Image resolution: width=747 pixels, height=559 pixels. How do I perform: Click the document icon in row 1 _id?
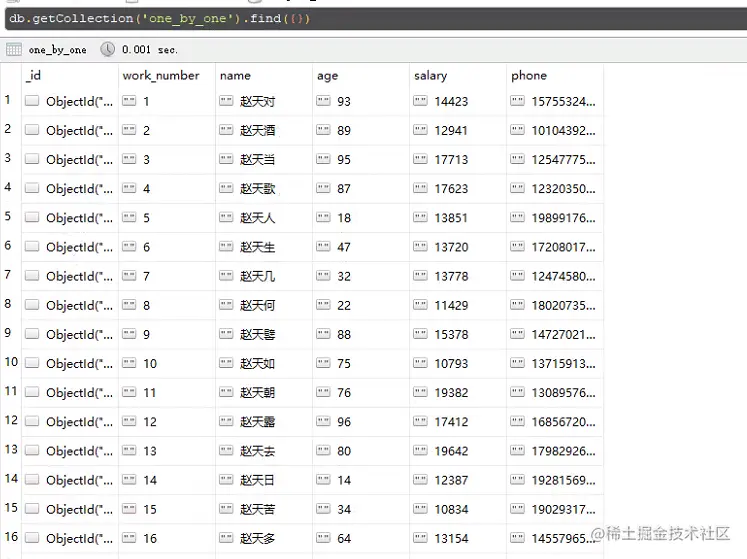[32, 101]
